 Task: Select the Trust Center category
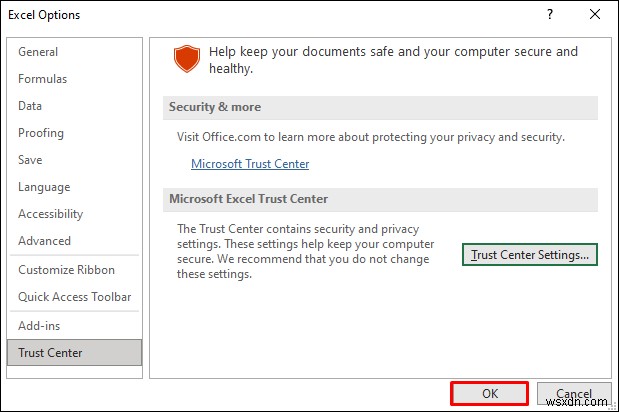(x=50, y=353)
